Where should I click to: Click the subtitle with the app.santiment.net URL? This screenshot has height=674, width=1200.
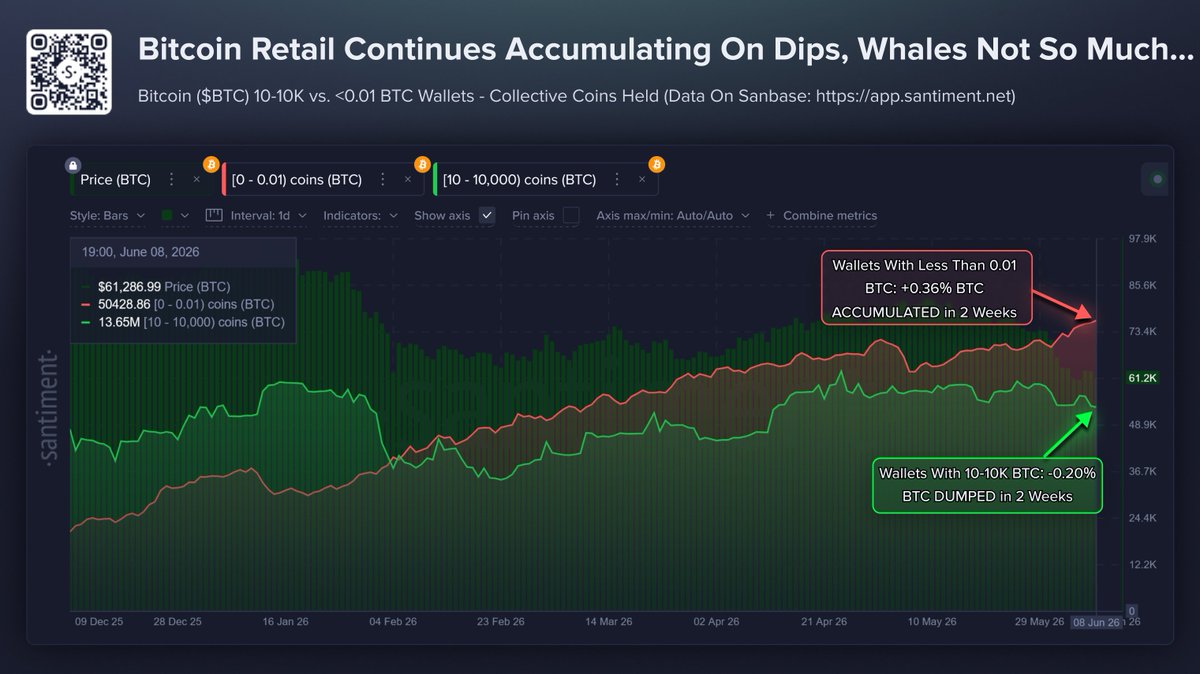(x=576, y=97)
